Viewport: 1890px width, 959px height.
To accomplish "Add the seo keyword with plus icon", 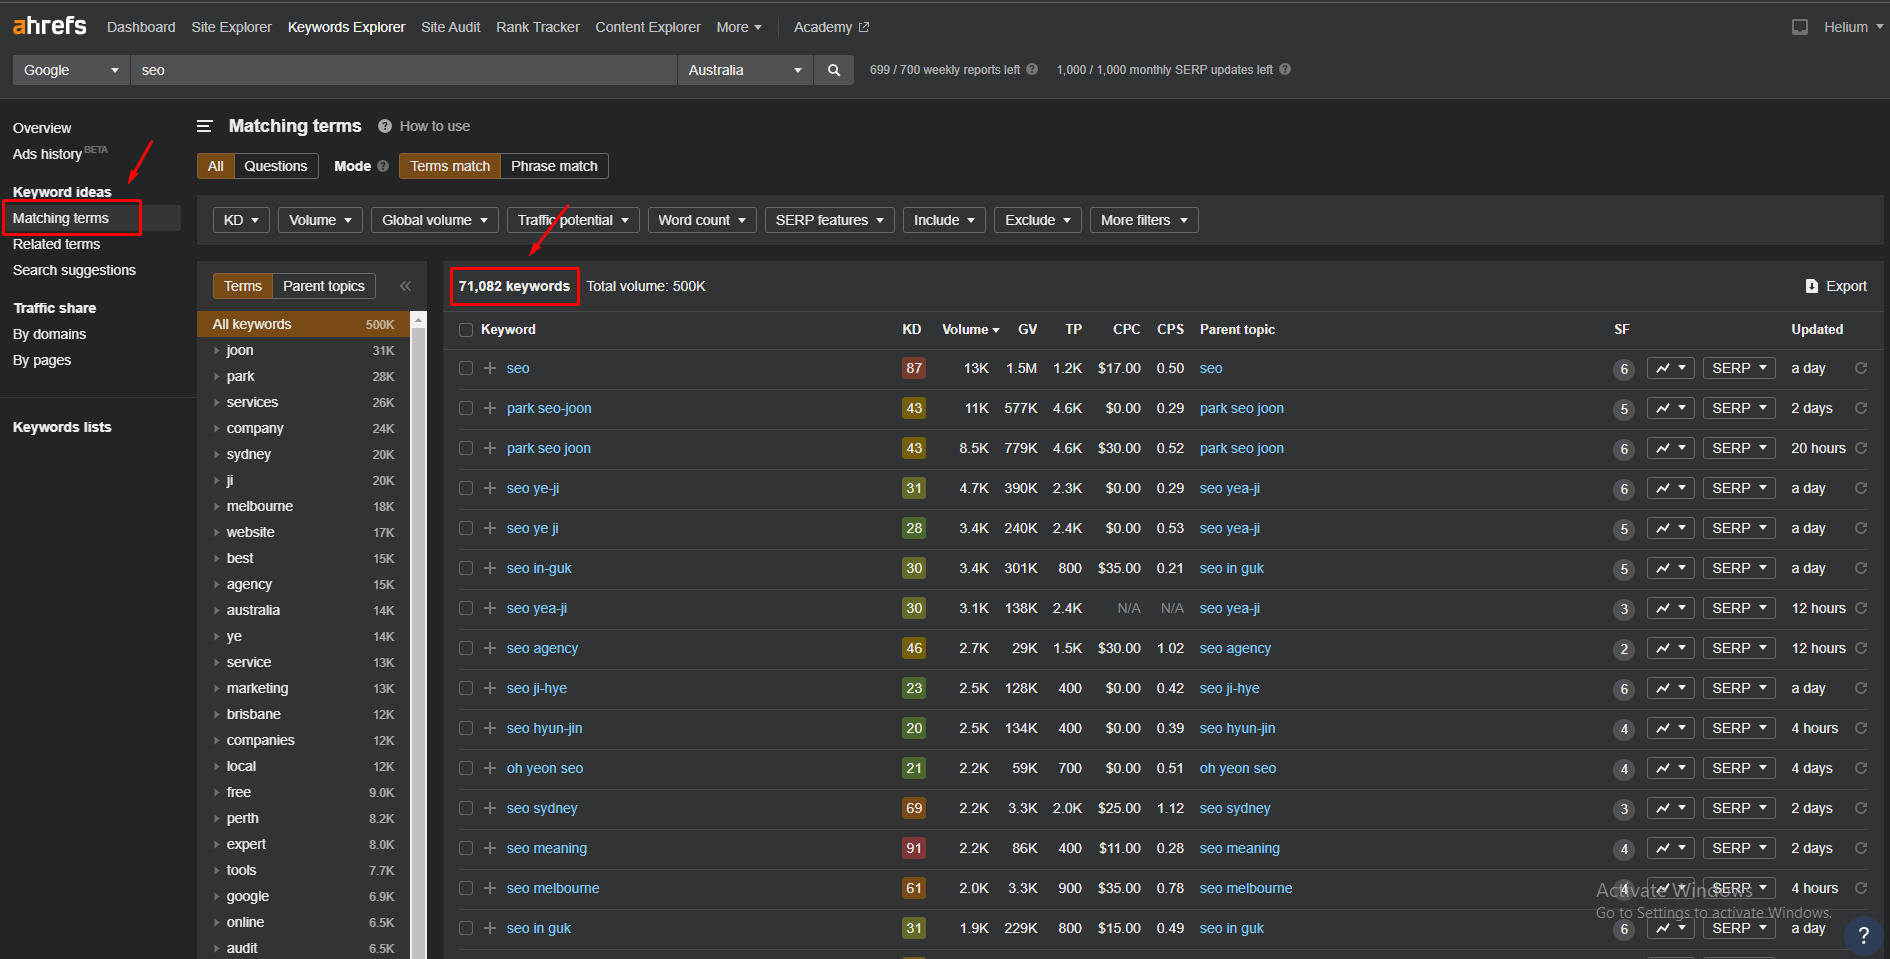I will click(x=490, y=368).
